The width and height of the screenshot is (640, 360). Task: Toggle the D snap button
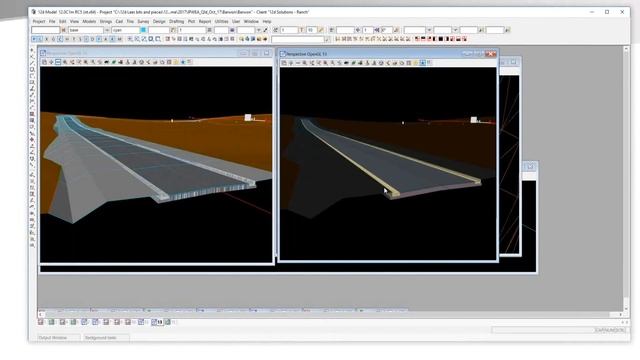(92, 39)
